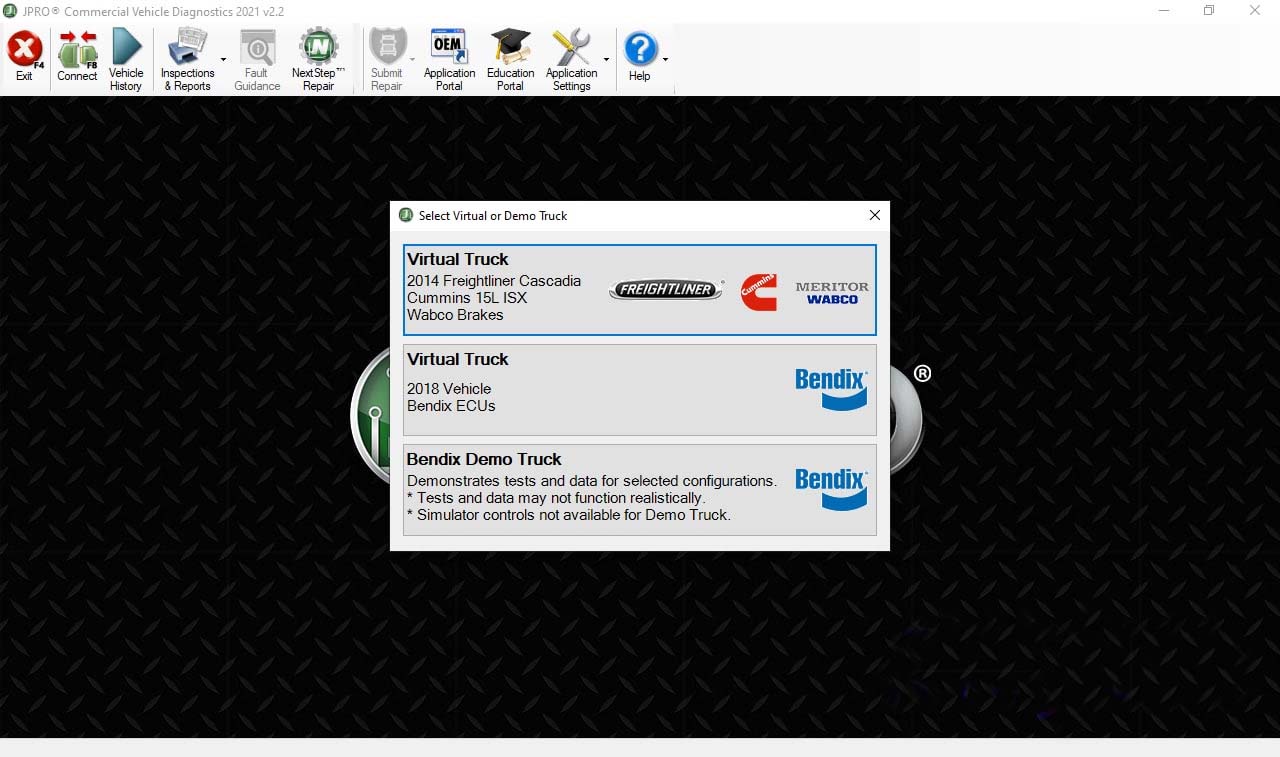The height and width of the screenshot is (757, 1280).
Task: Click the dialog title bar JPRO icon
Action: [x=405, y=215]
